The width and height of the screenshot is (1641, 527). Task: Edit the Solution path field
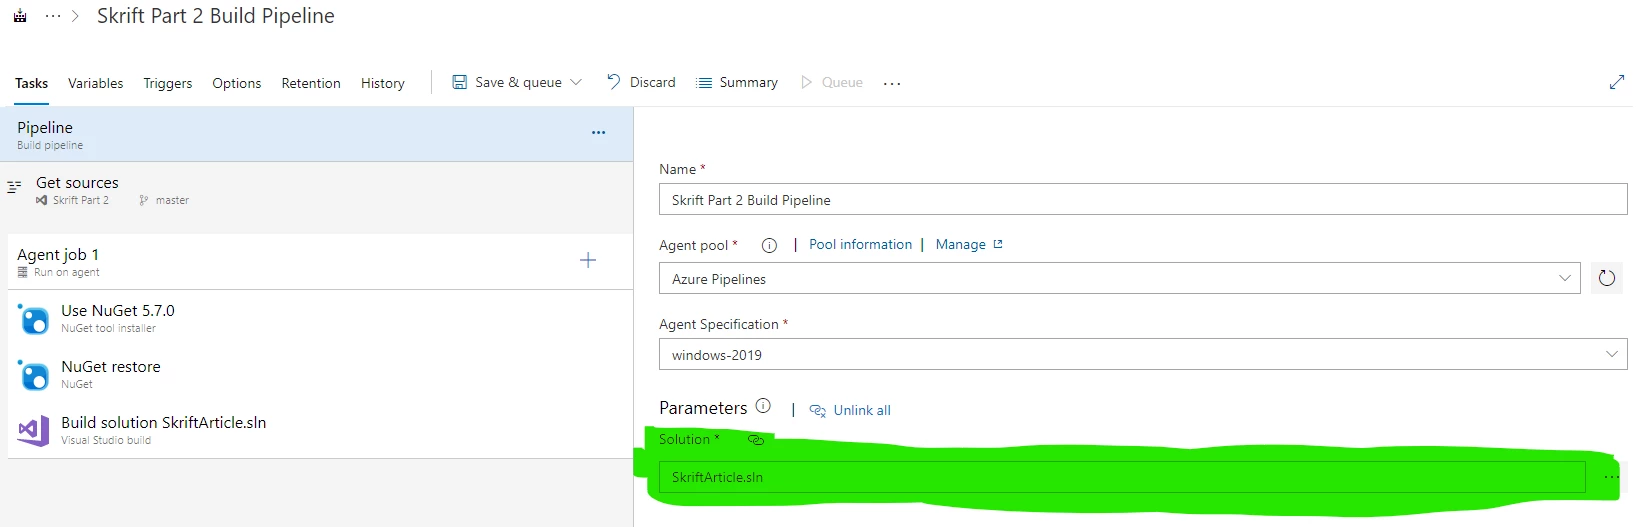[x=1122, y=477]
